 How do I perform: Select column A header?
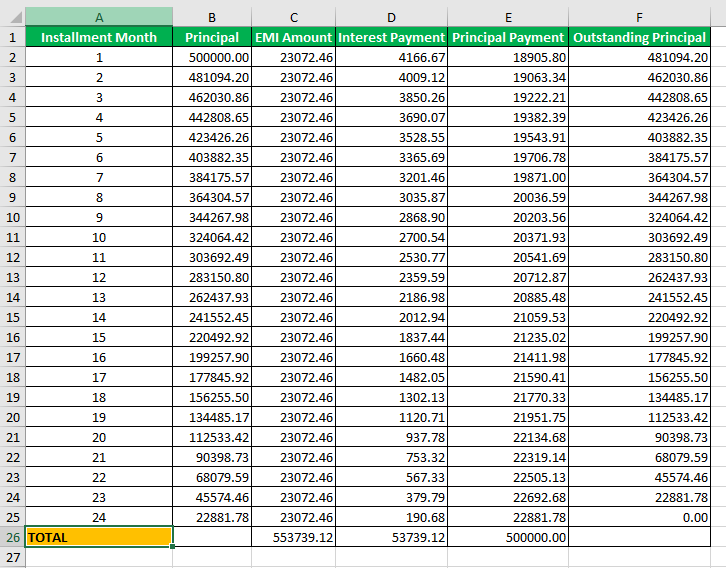(x=99, y=17)
